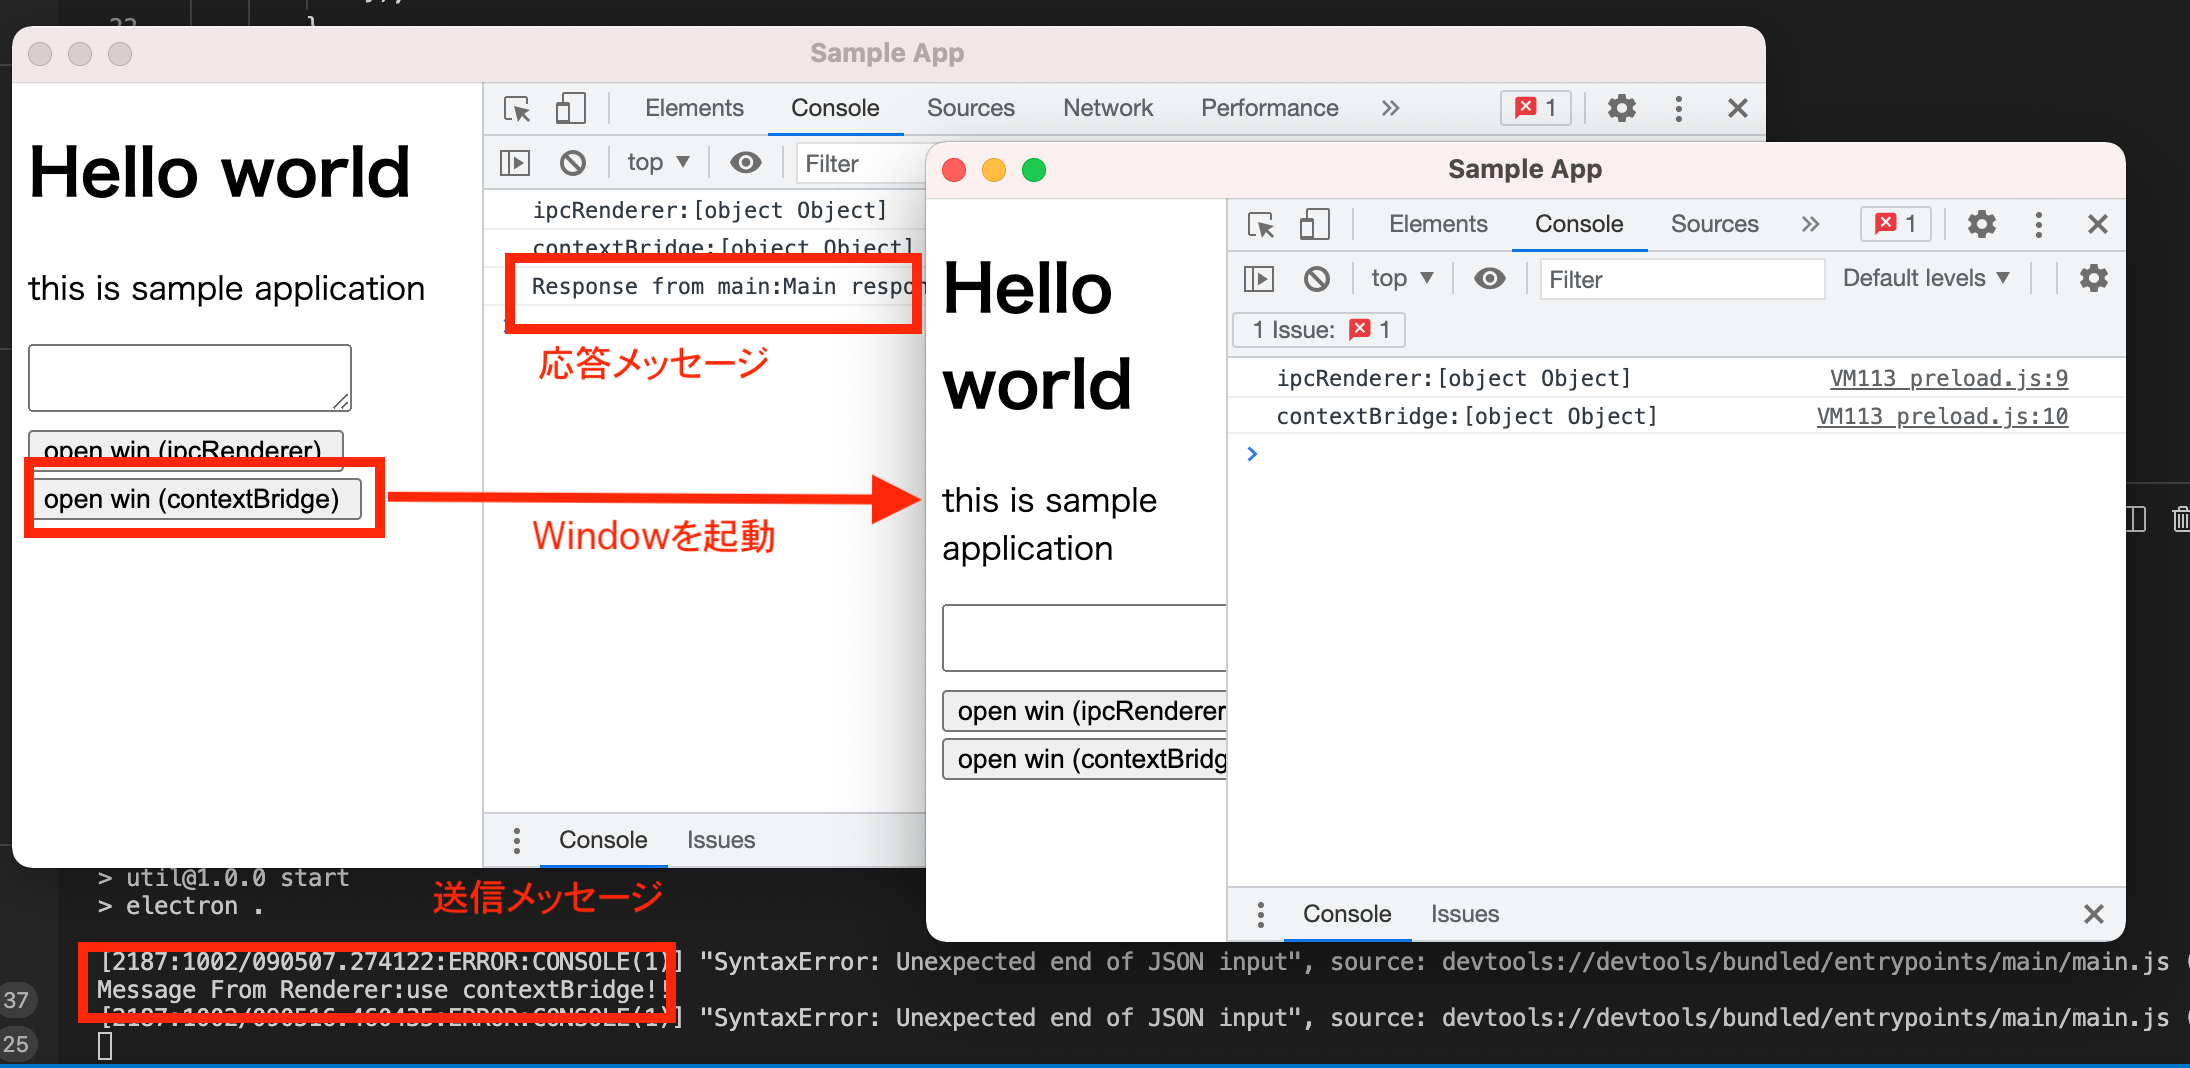Click Filter field in front console

tap(1680, 279)
